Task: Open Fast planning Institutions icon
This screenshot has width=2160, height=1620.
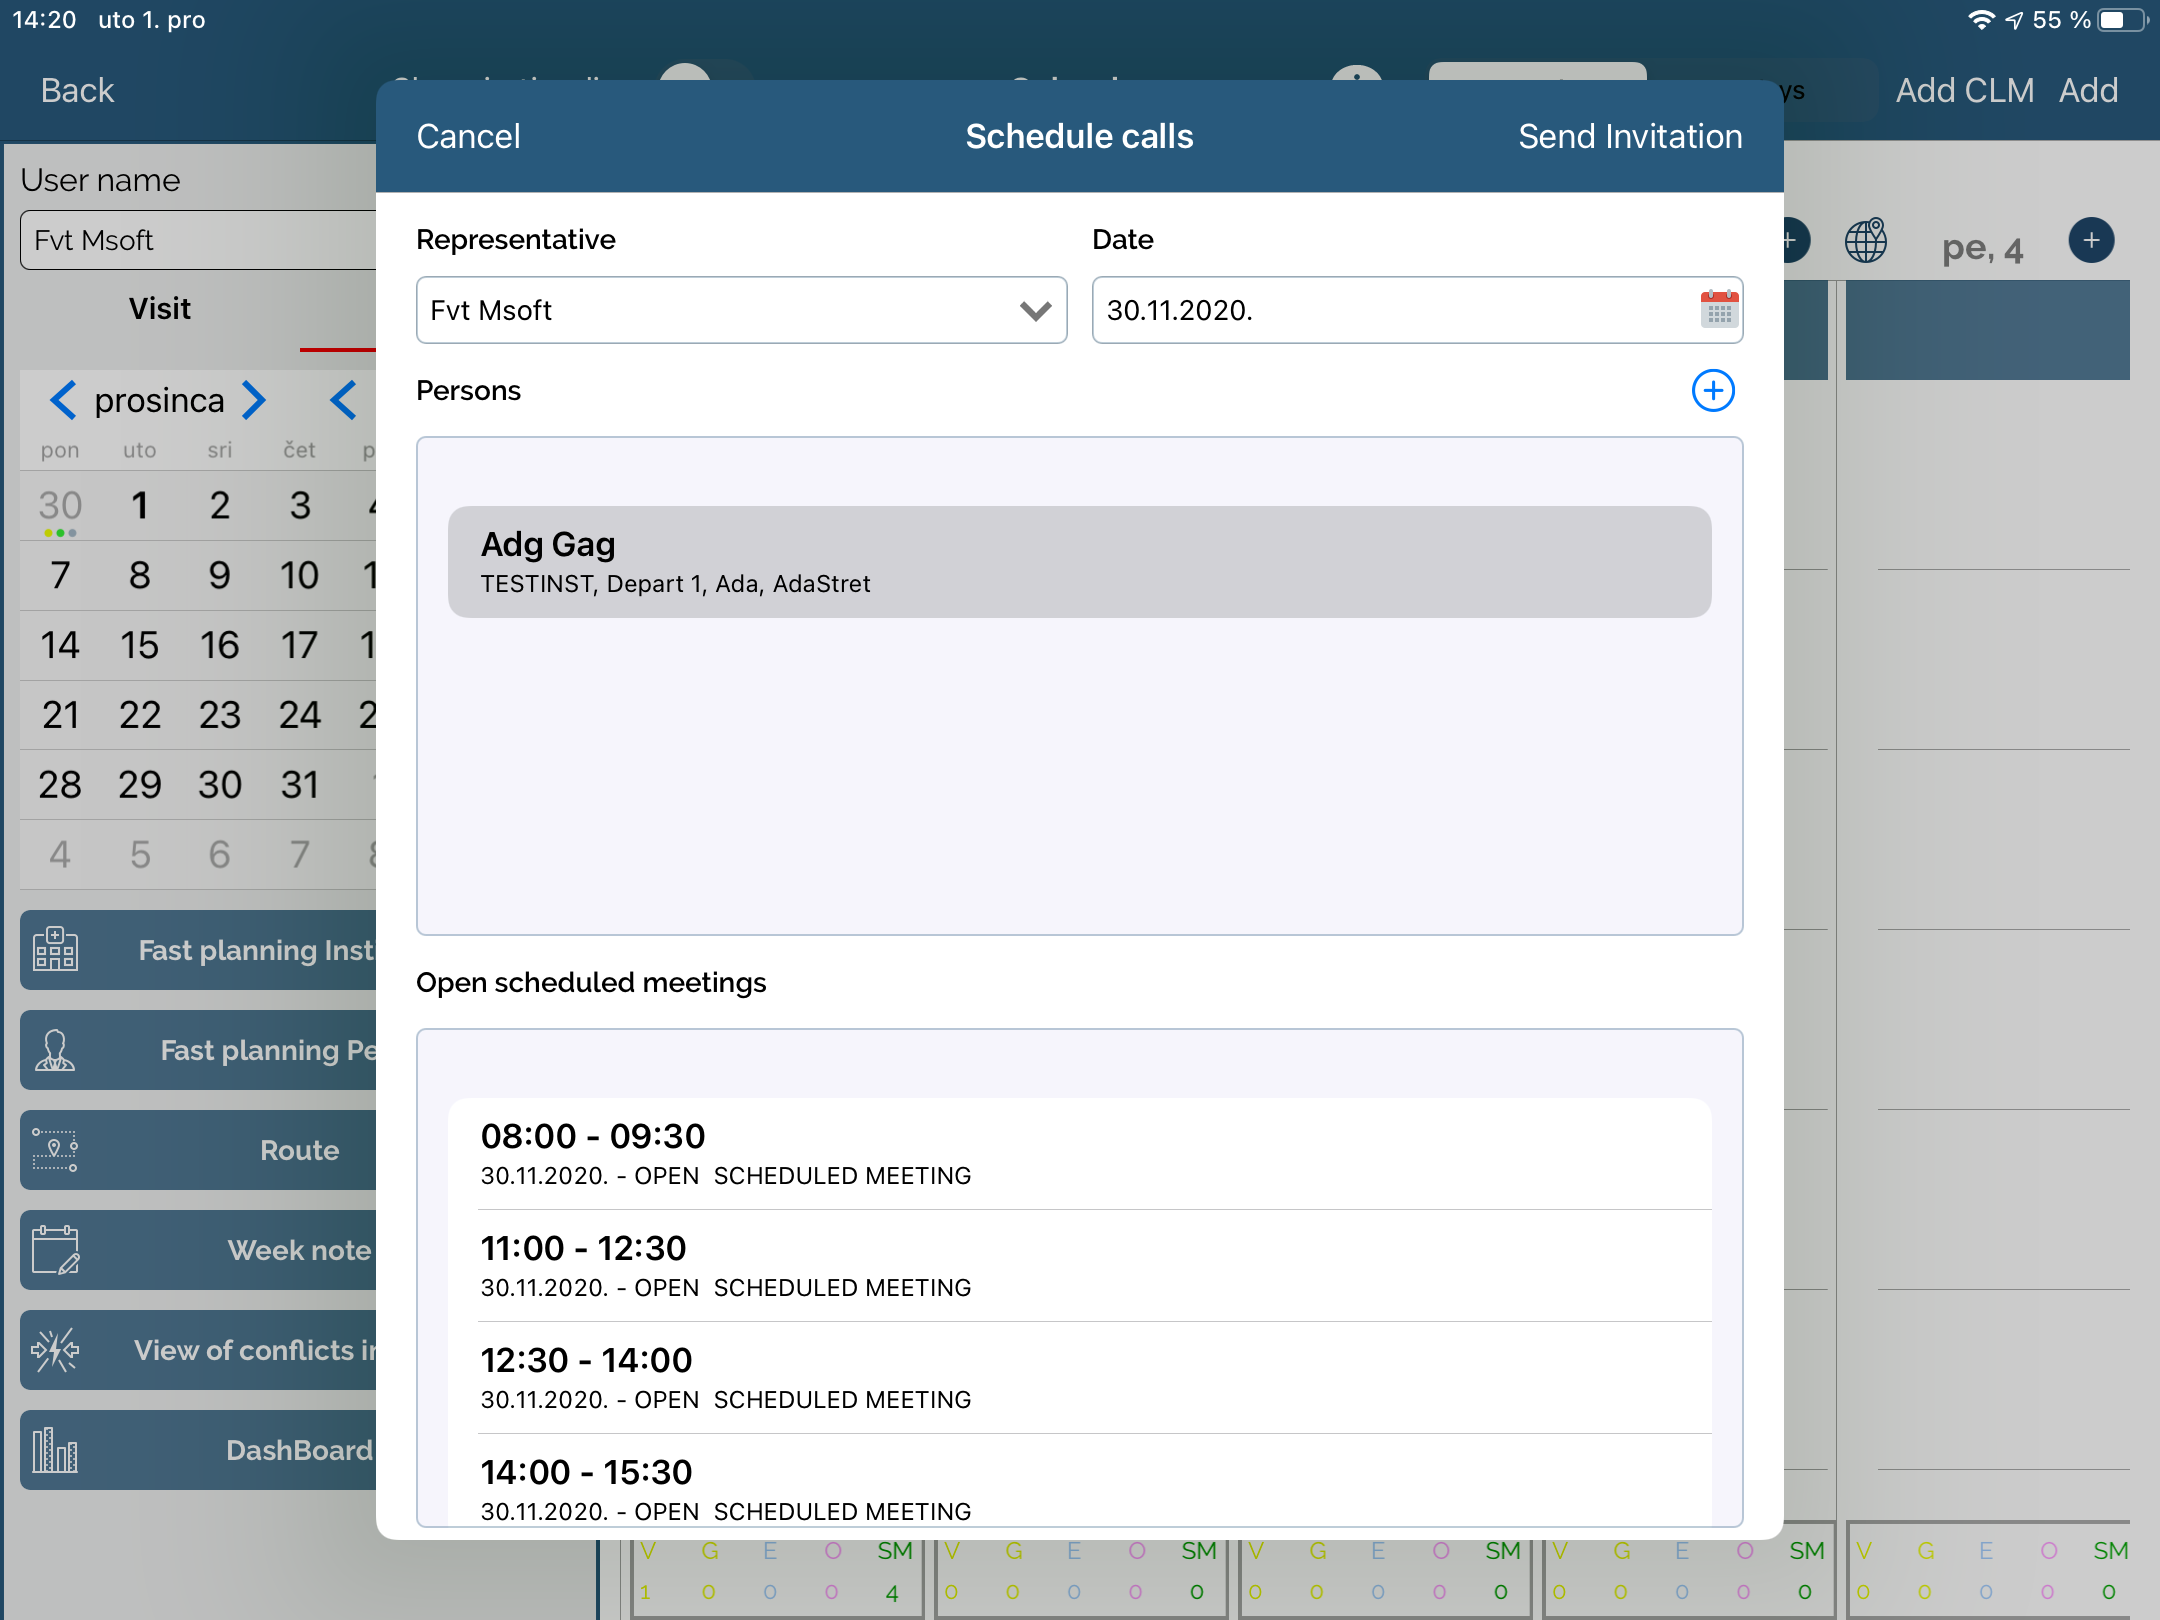Action: 55,949
